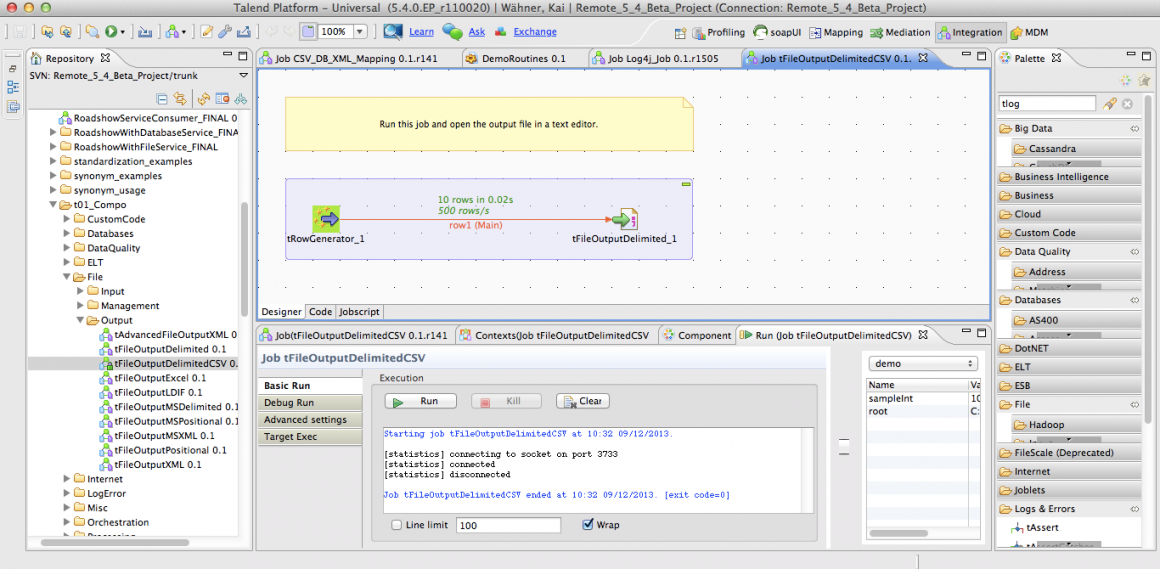Uncheck the Wrap checkbox
The image size is (1160, 569).
click(x=587, y=525)
